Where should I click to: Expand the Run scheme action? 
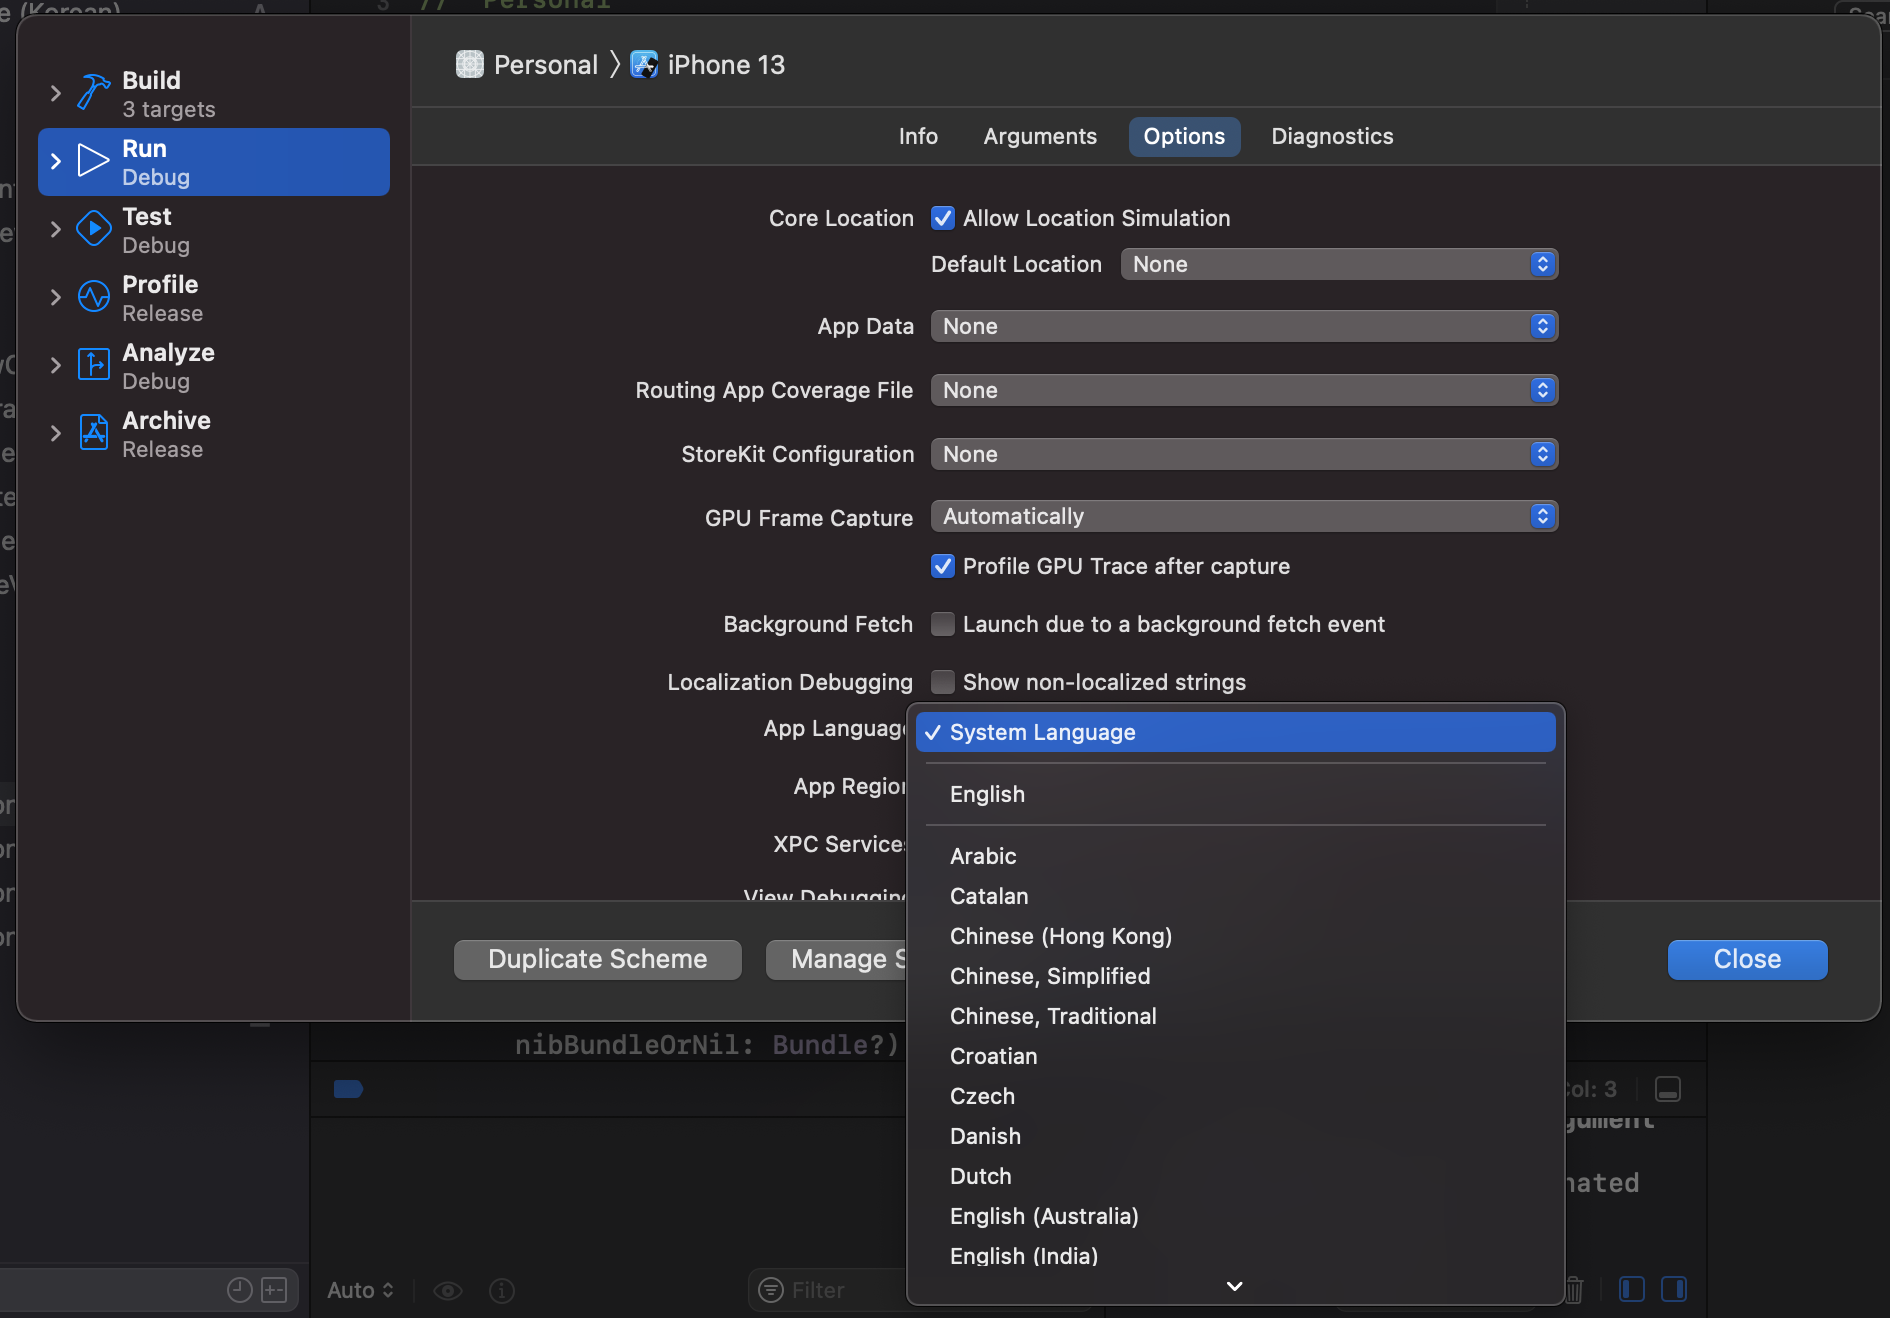(56, 161)
